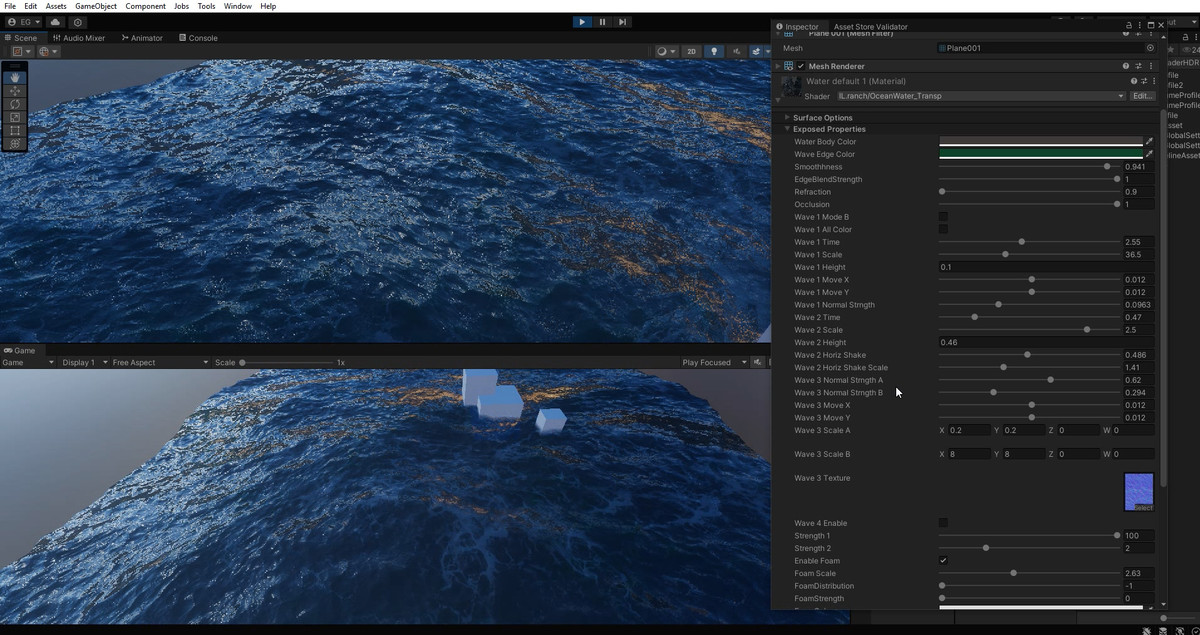Switch to Asset Store Validator tab
The image size is (1200, 635).
pyautogui.click(x=870, y=27)
